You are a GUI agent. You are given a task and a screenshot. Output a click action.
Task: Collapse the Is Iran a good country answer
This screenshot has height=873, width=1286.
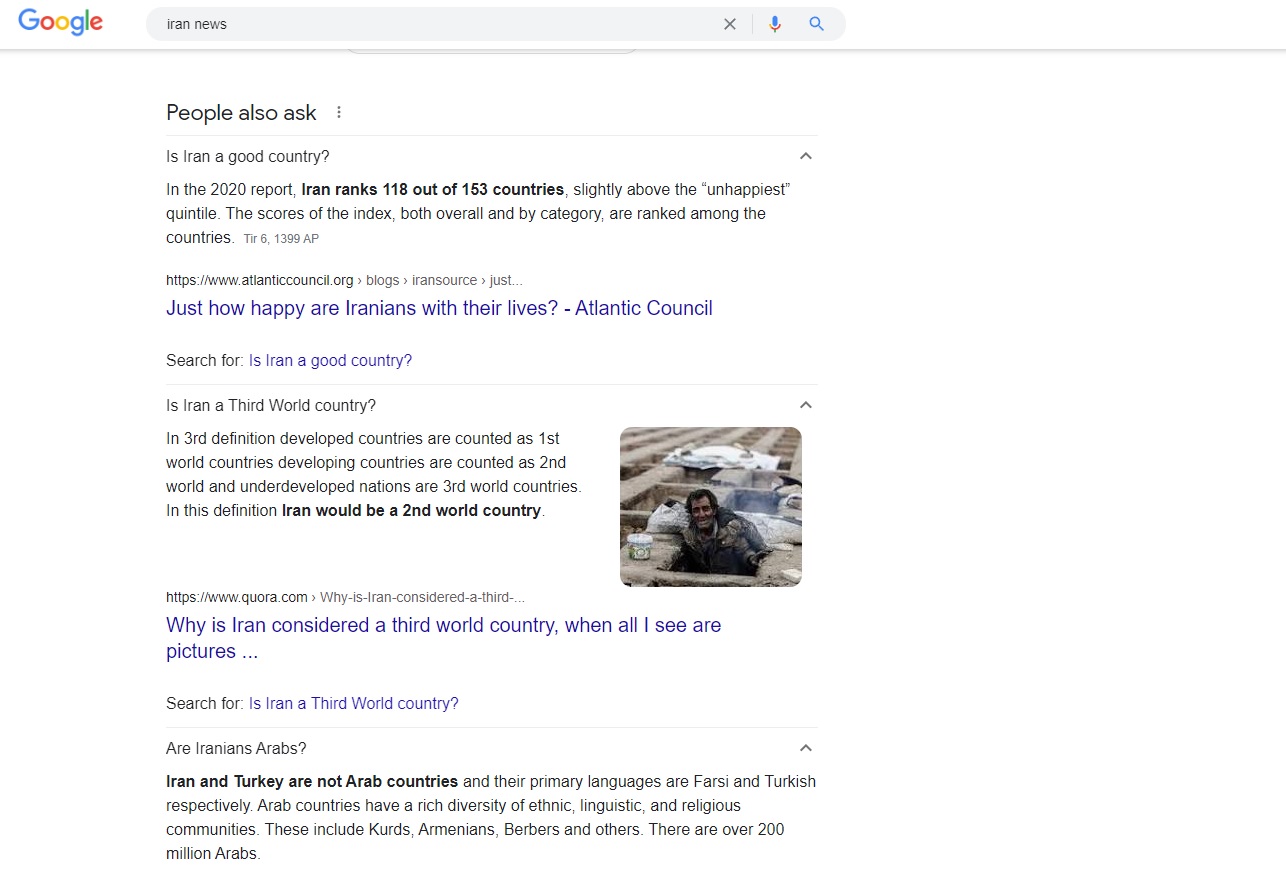click(x=806, y=156)
